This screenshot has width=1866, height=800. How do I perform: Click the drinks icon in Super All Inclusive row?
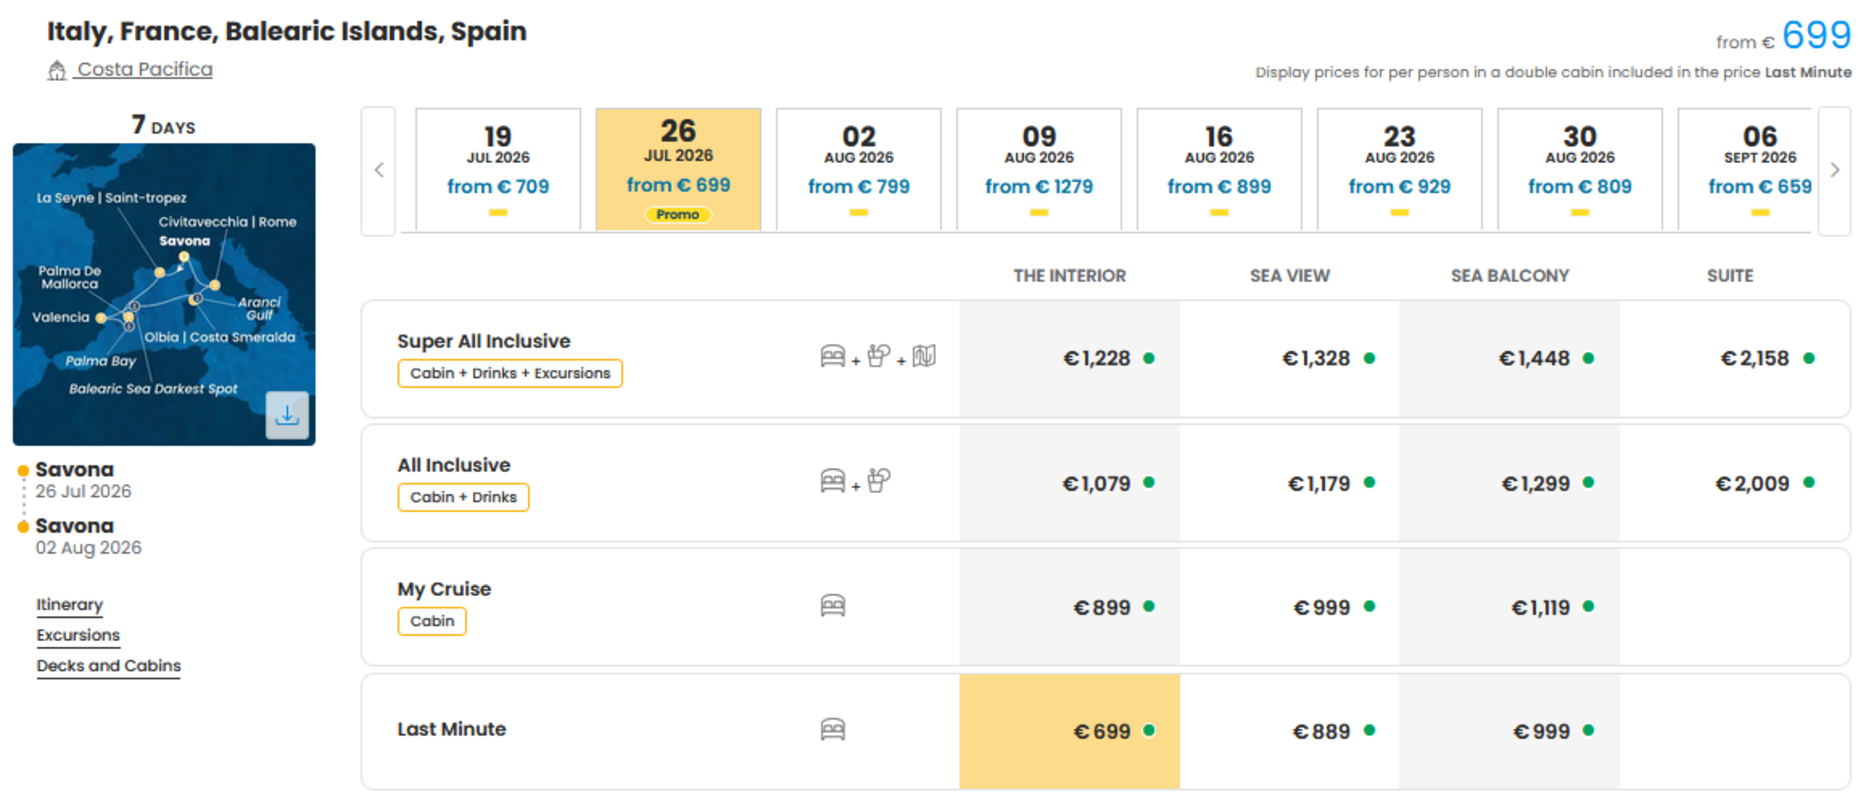tap(878, 356)
